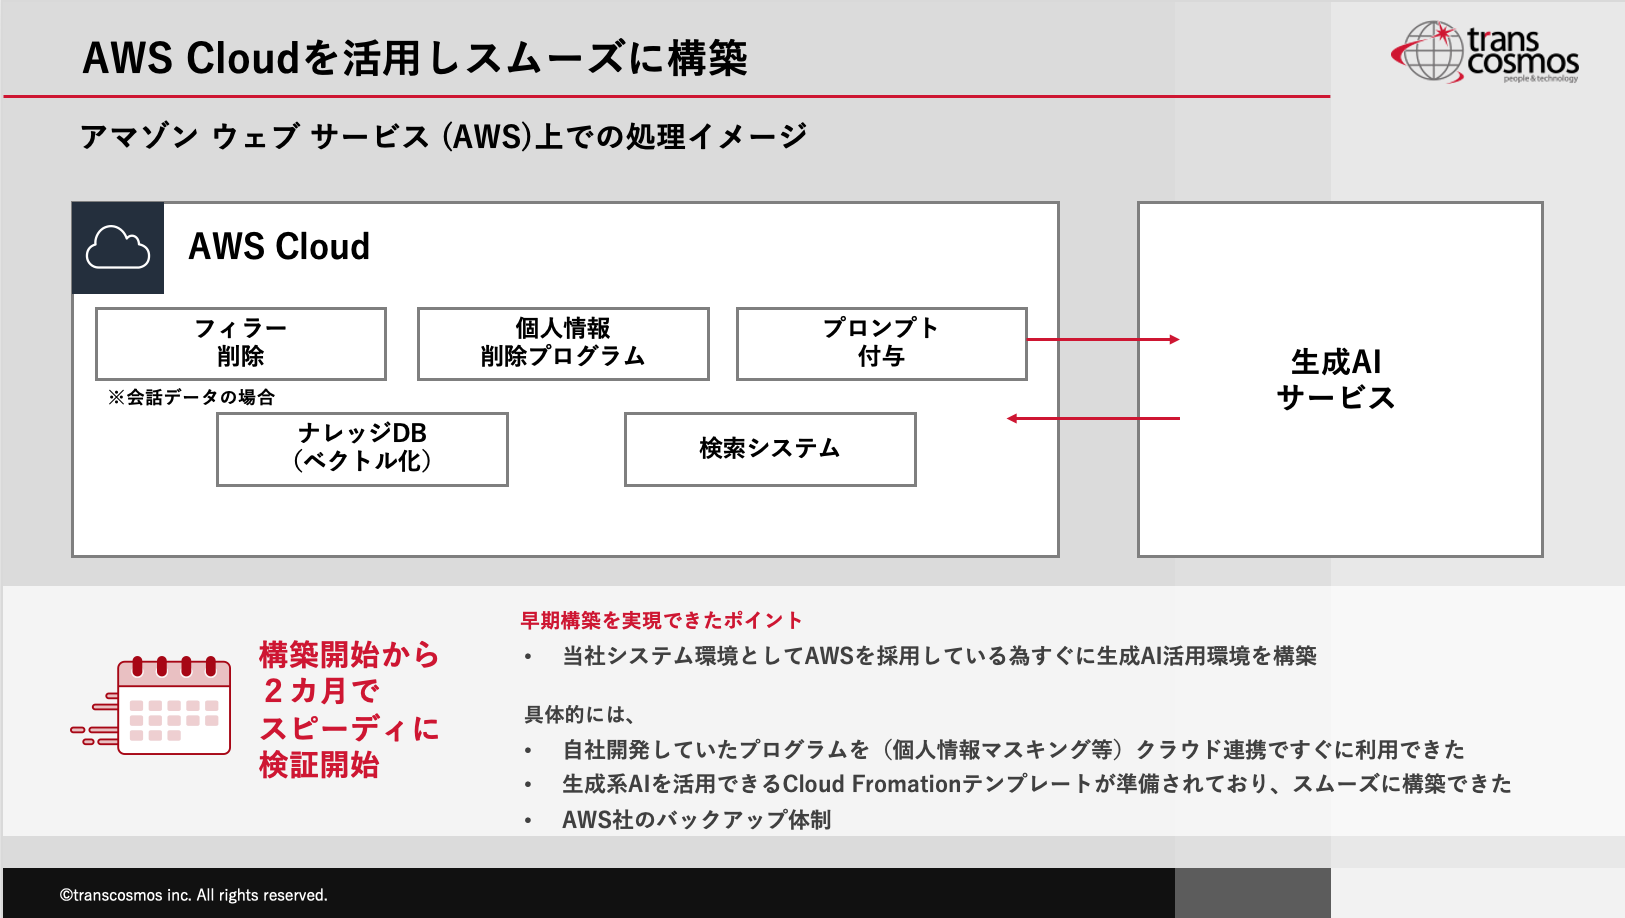This screenshot has width=1625, height=918.
Task: Click the bullet about 自社開発していたプログラム
Action: pyautogui.click(x=1013, y=749)
